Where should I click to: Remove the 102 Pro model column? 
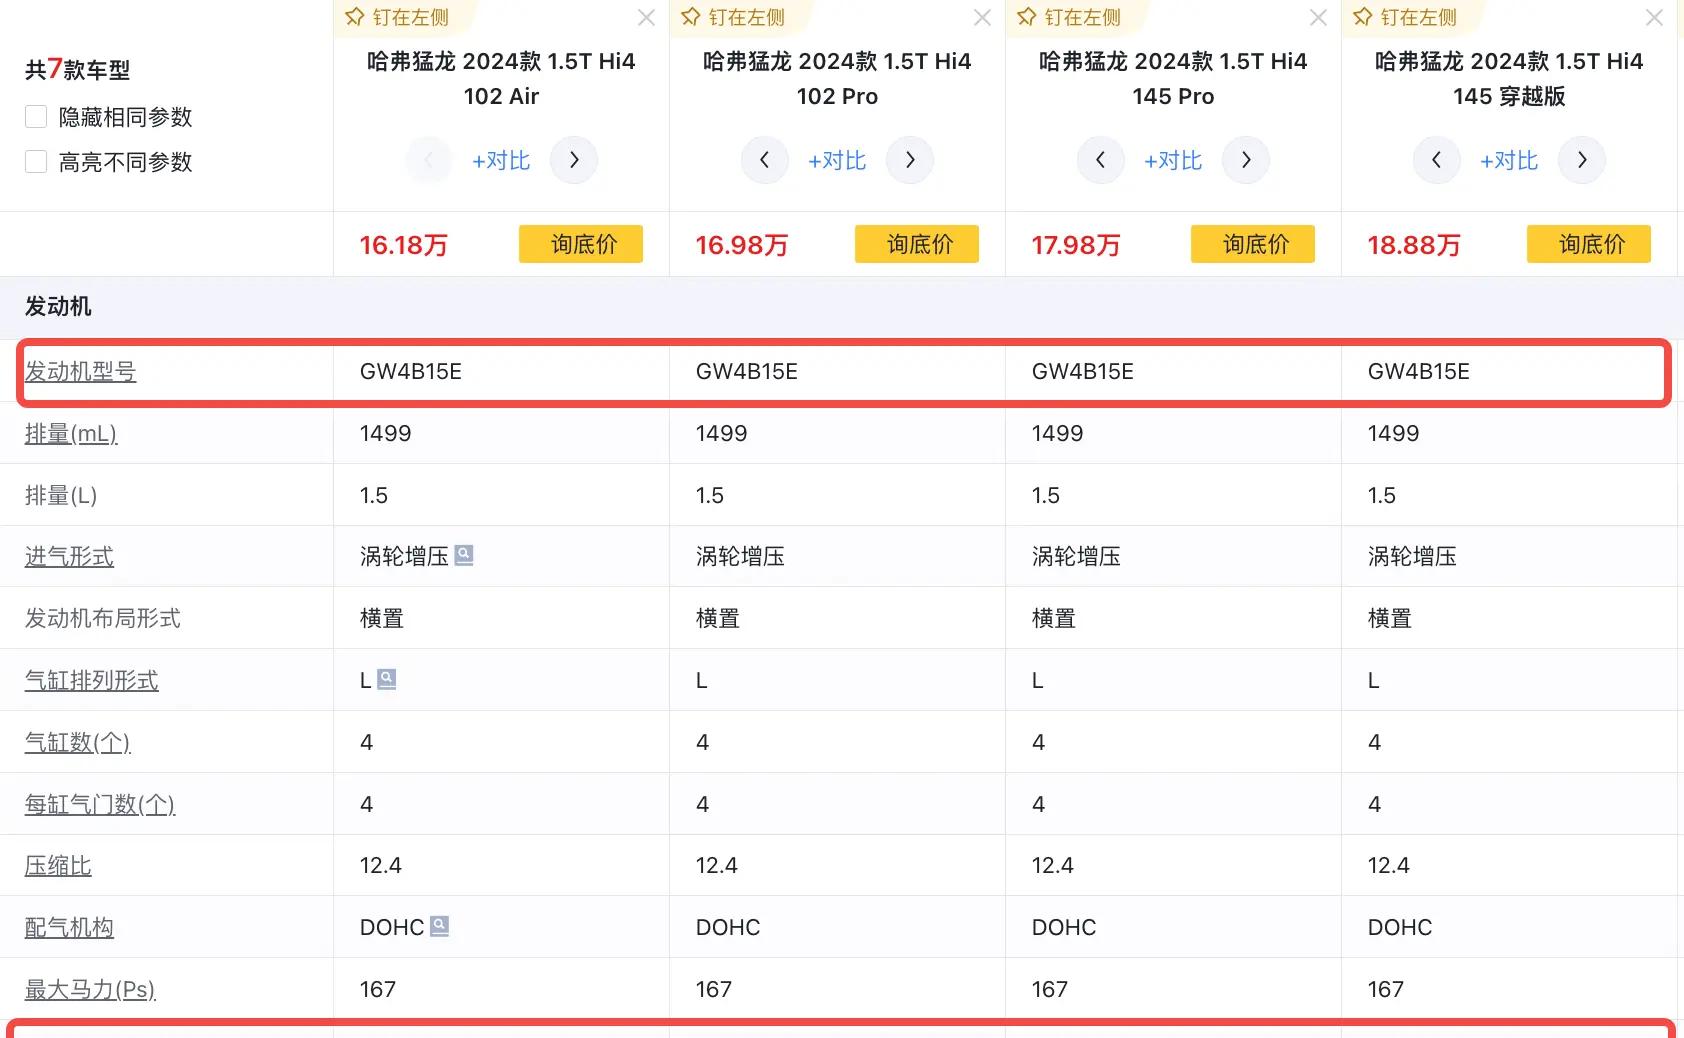983,18
